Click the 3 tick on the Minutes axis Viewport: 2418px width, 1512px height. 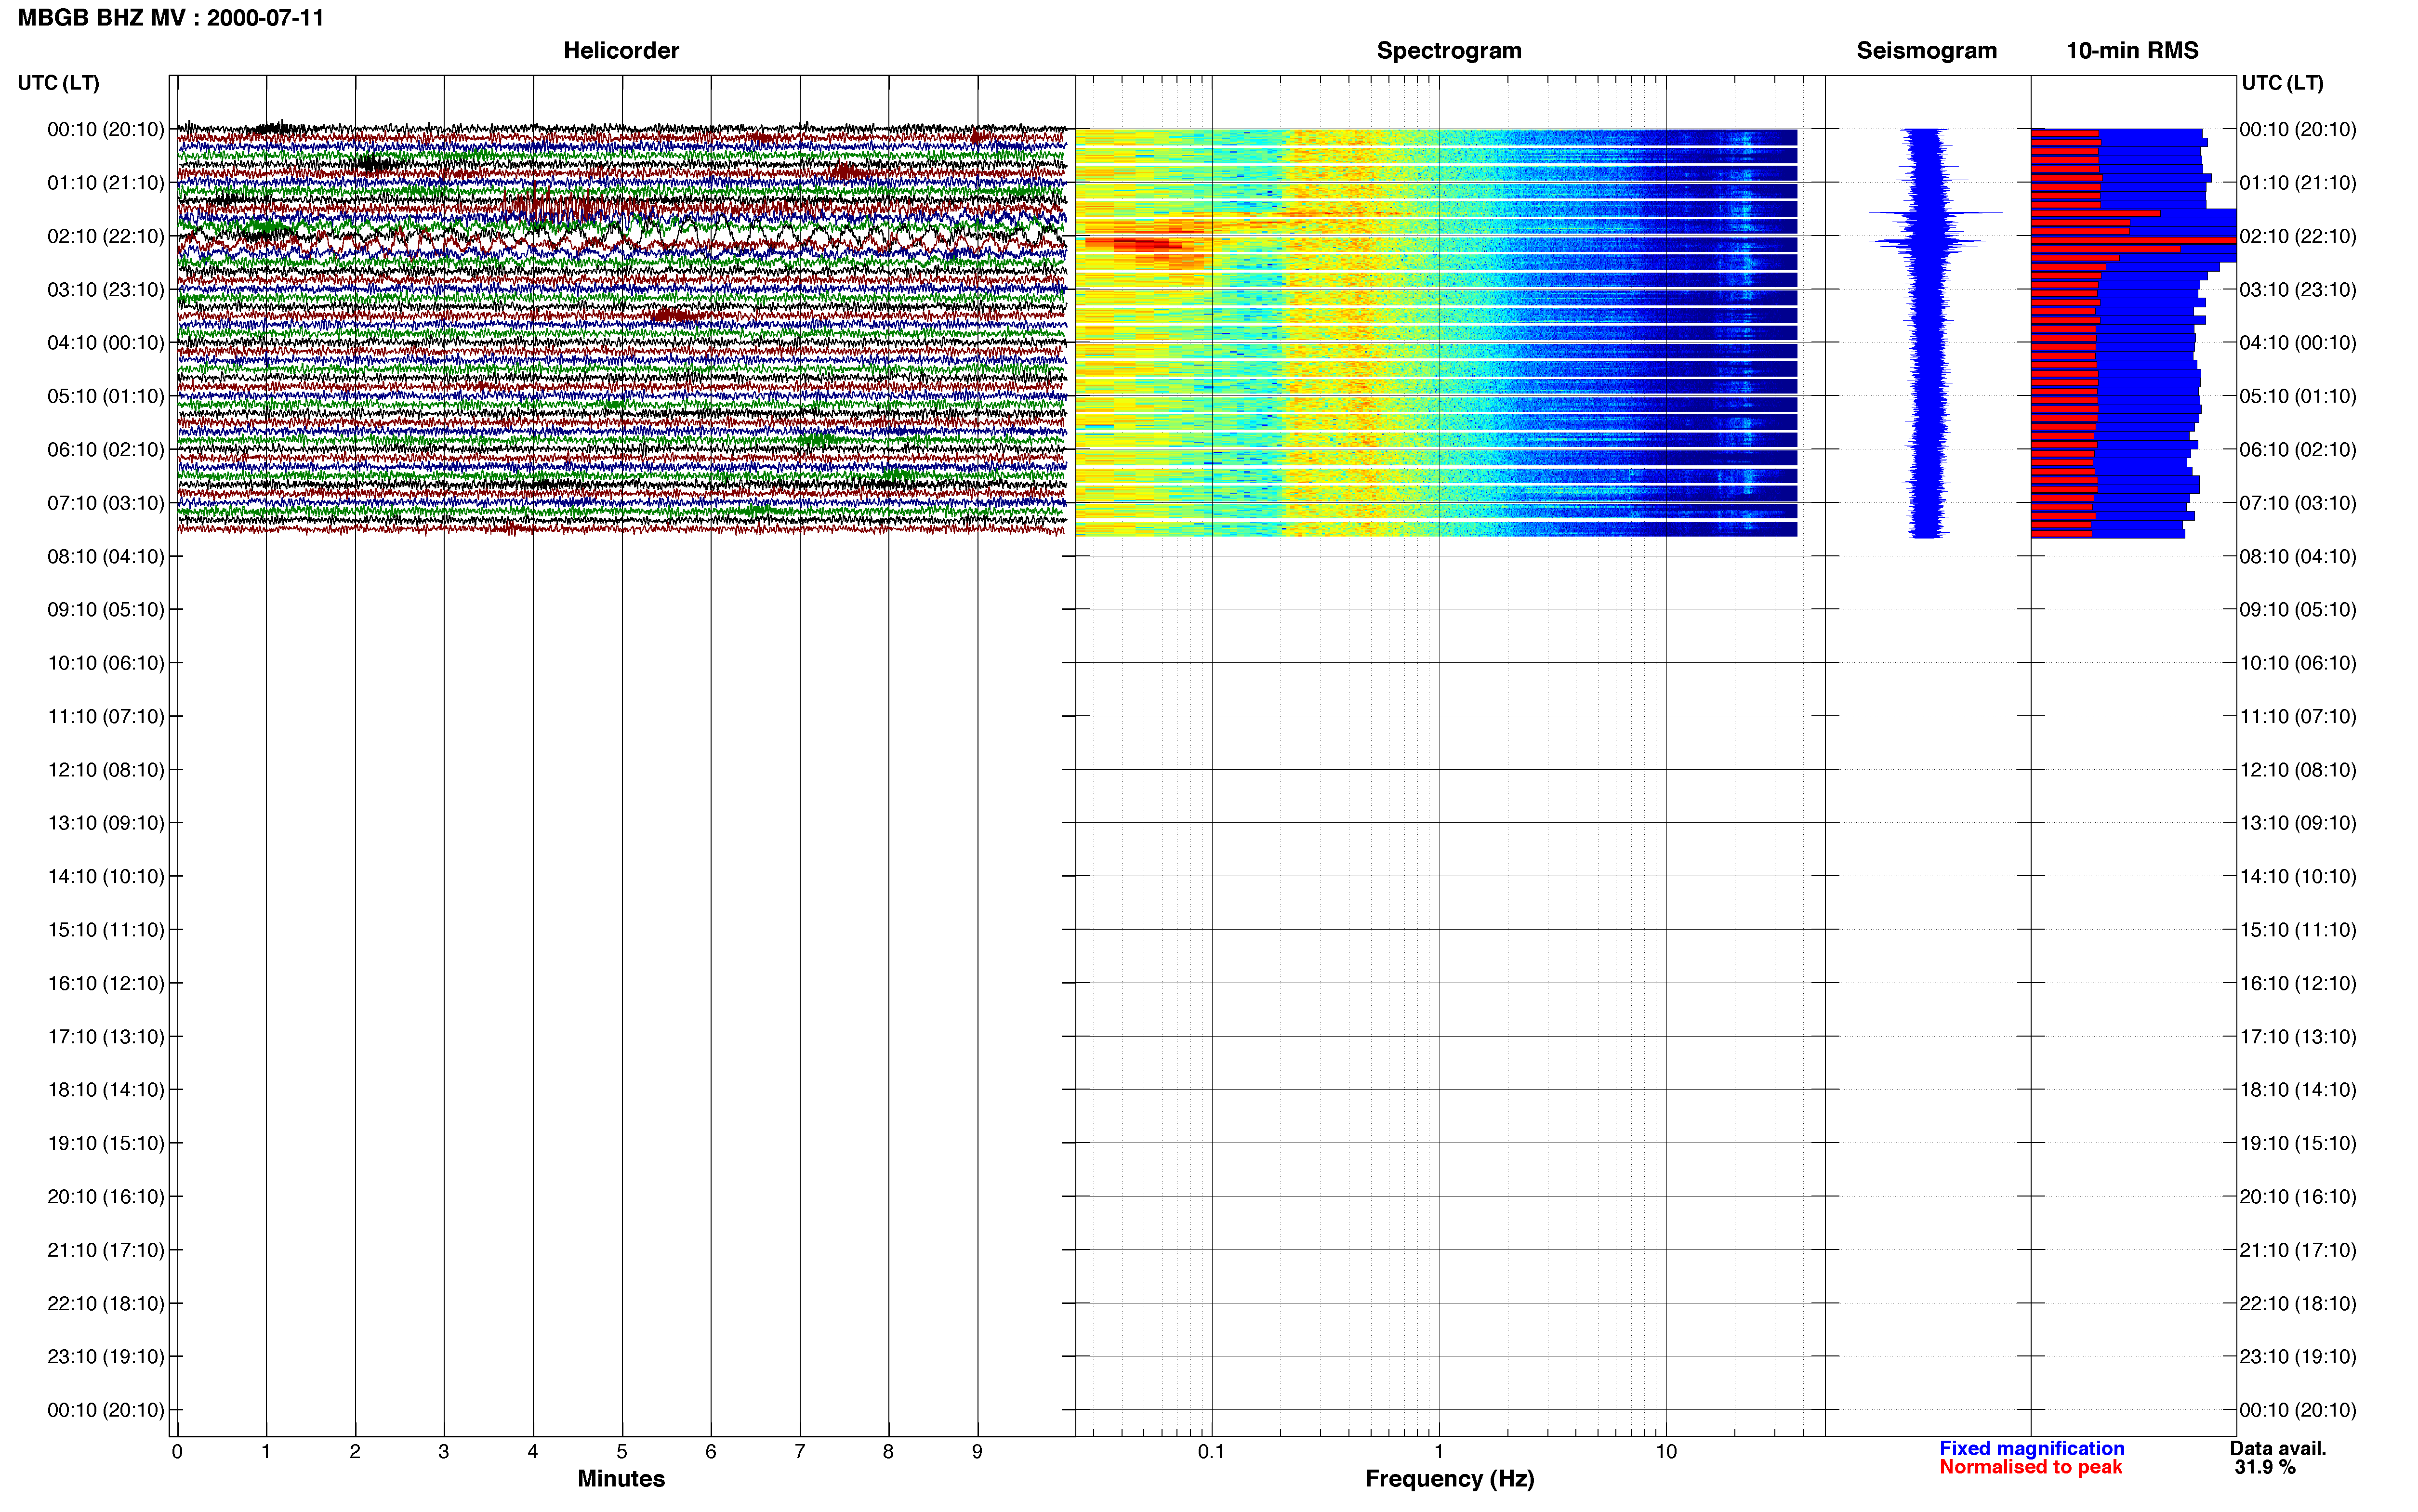point(444,1451)
